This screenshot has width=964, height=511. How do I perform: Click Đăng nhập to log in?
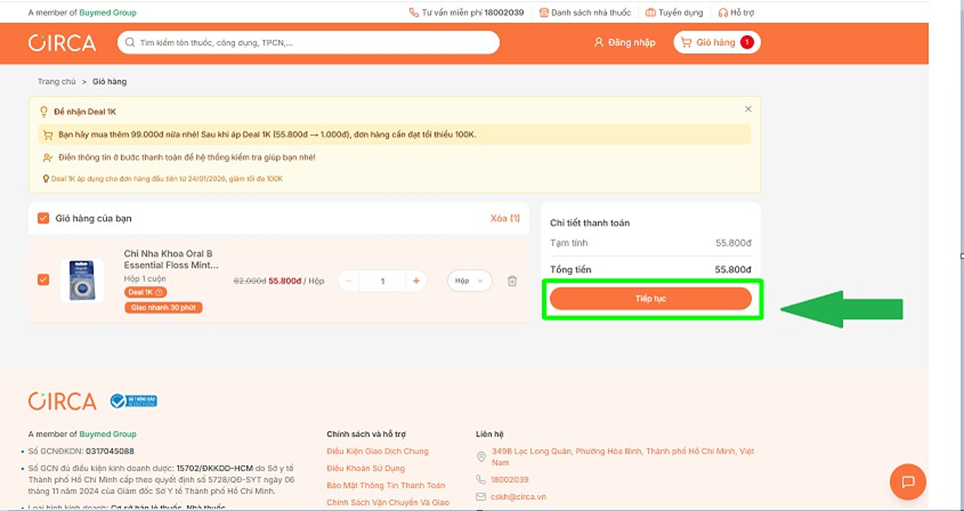tap(624, 43)
